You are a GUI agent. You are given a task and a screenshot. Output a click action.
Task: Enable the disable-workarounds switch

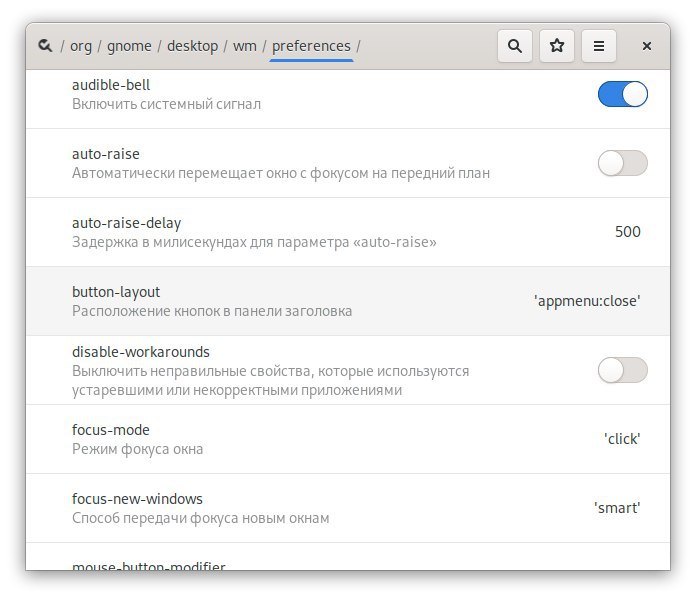(622, 370)
